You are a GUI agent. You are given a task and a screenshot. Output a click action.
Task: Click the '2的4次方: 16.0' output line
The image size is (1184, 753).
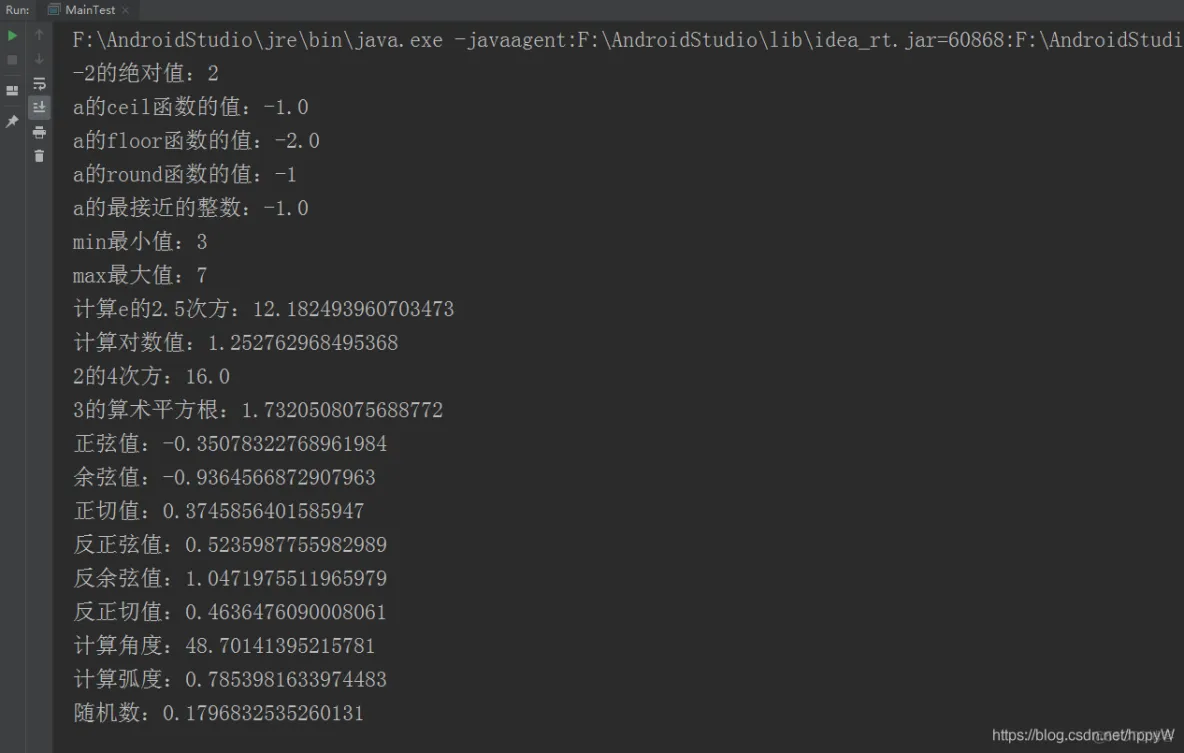click(152, 377)
